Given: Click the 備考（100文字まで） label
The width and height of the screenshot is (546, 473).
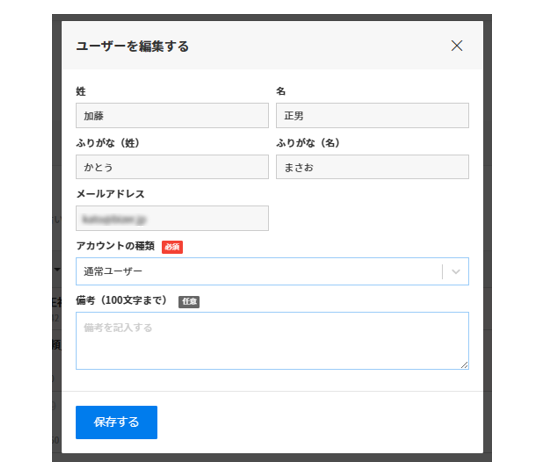Looking at the screenshot, I should pos(122,300).
